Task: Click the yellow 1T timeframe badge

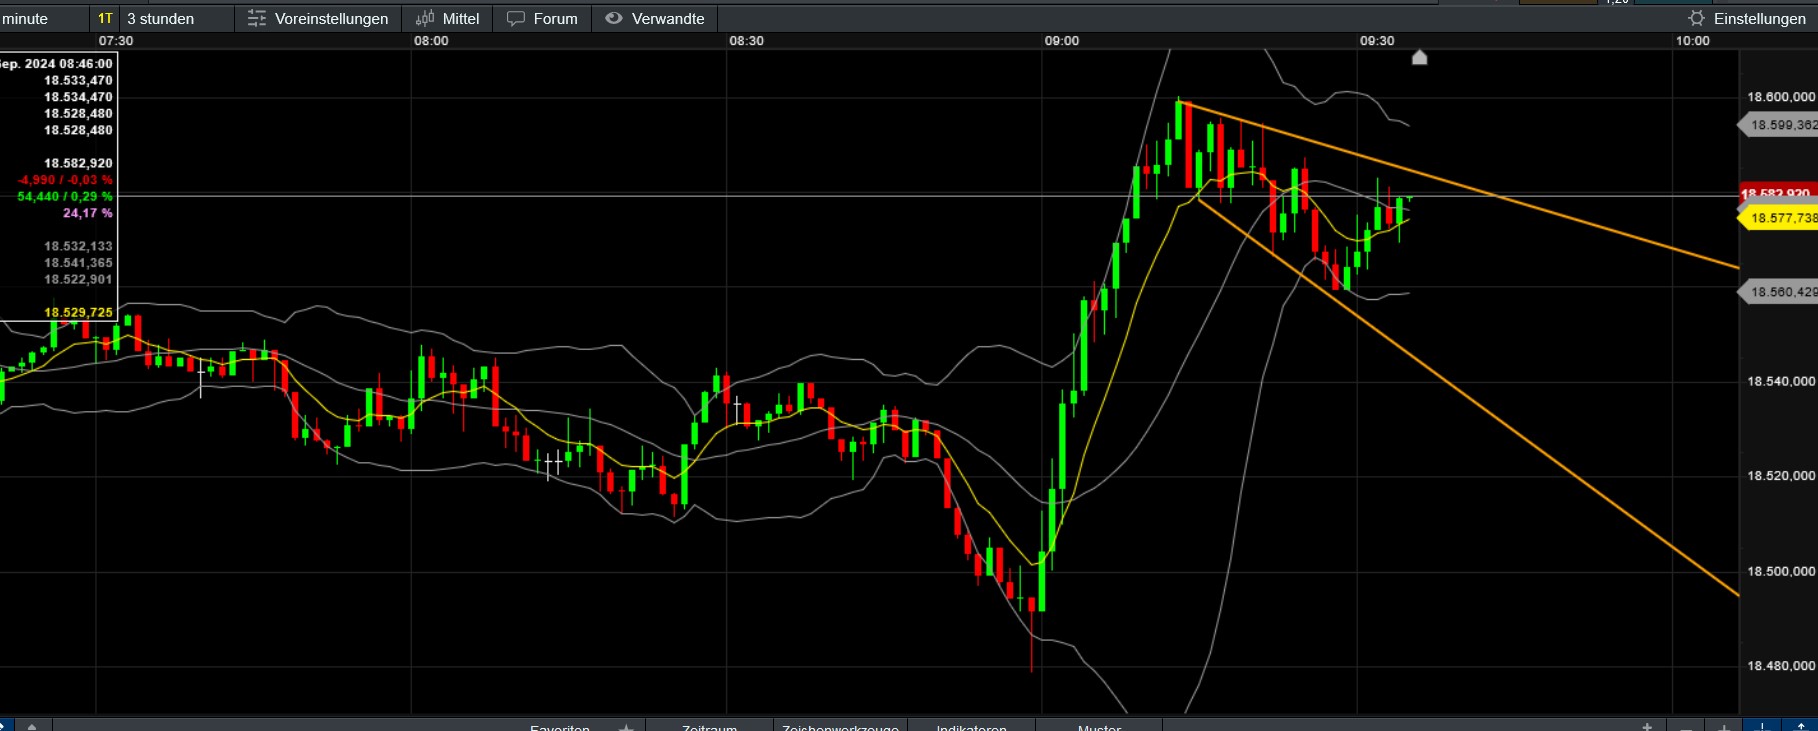Action: (x=105, y=19)
